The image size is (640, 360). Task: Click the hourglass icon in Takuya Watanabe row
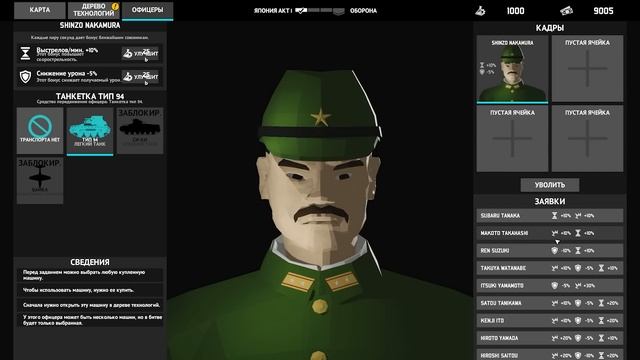click(601, 268)
